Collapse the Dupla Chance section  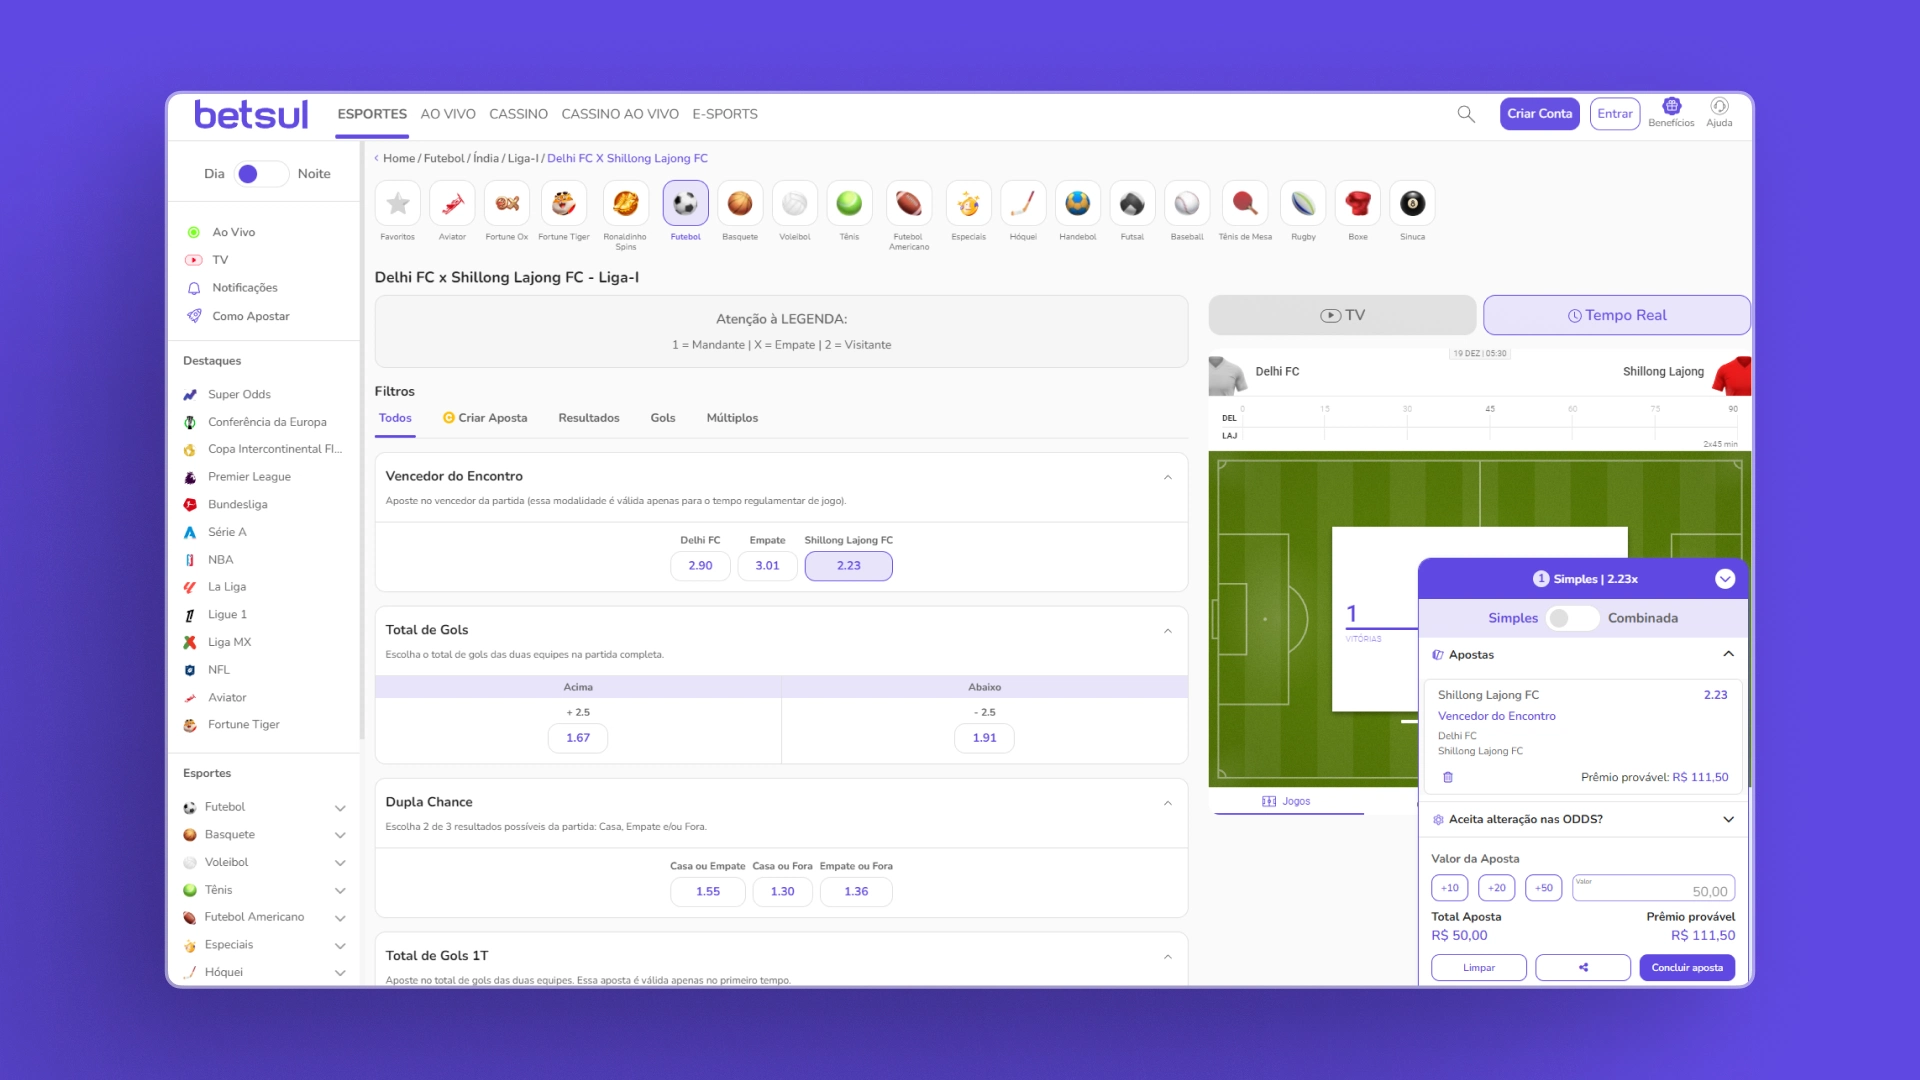(1167, 803)
